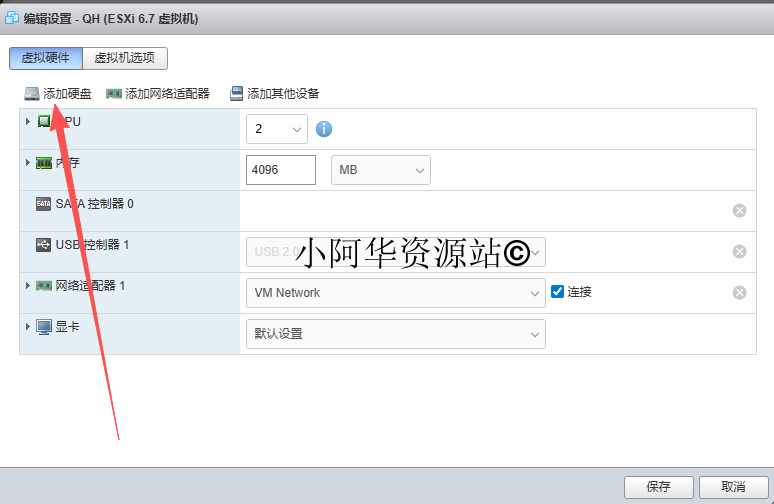Open the memory unit MB dropdown

click(x=381, y=170)
